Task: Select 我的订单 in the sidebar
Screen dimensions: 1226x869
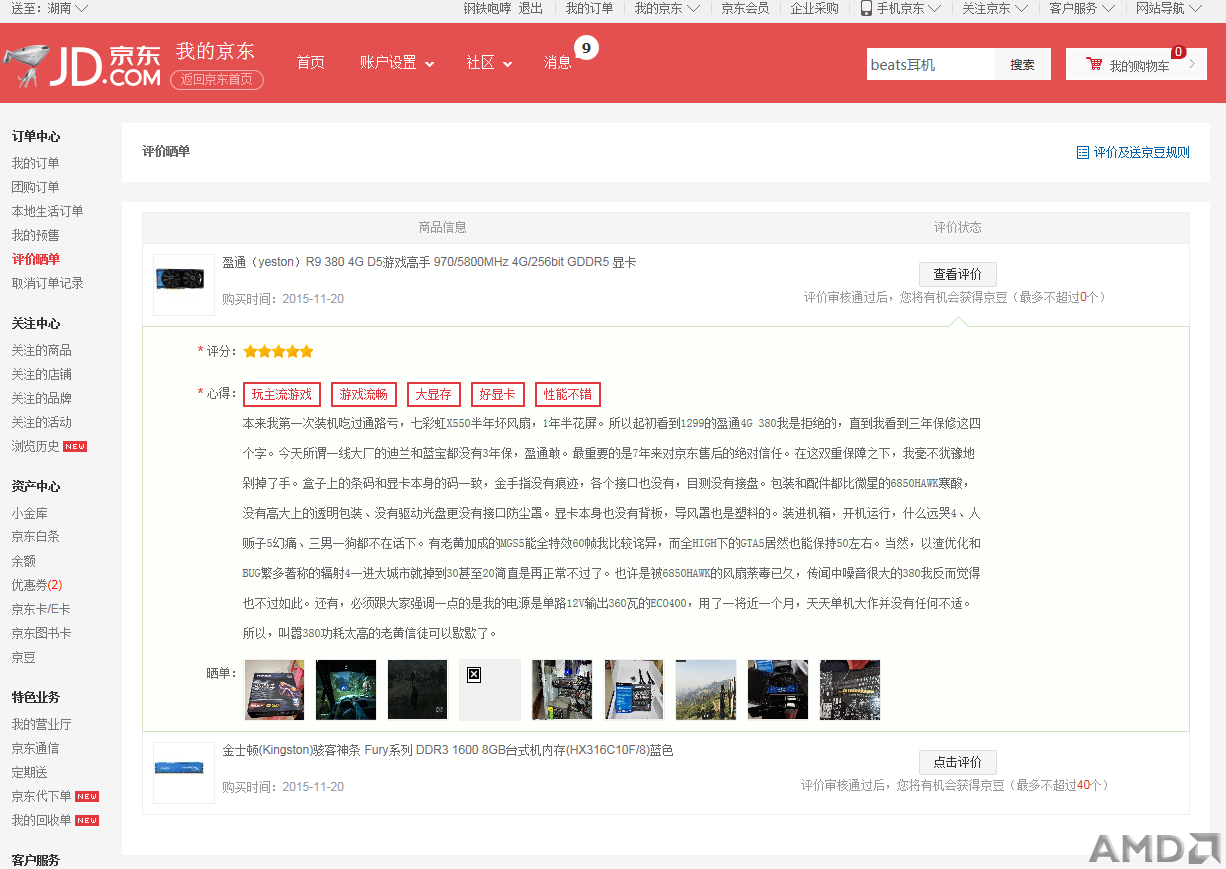Action: point(35,163)
